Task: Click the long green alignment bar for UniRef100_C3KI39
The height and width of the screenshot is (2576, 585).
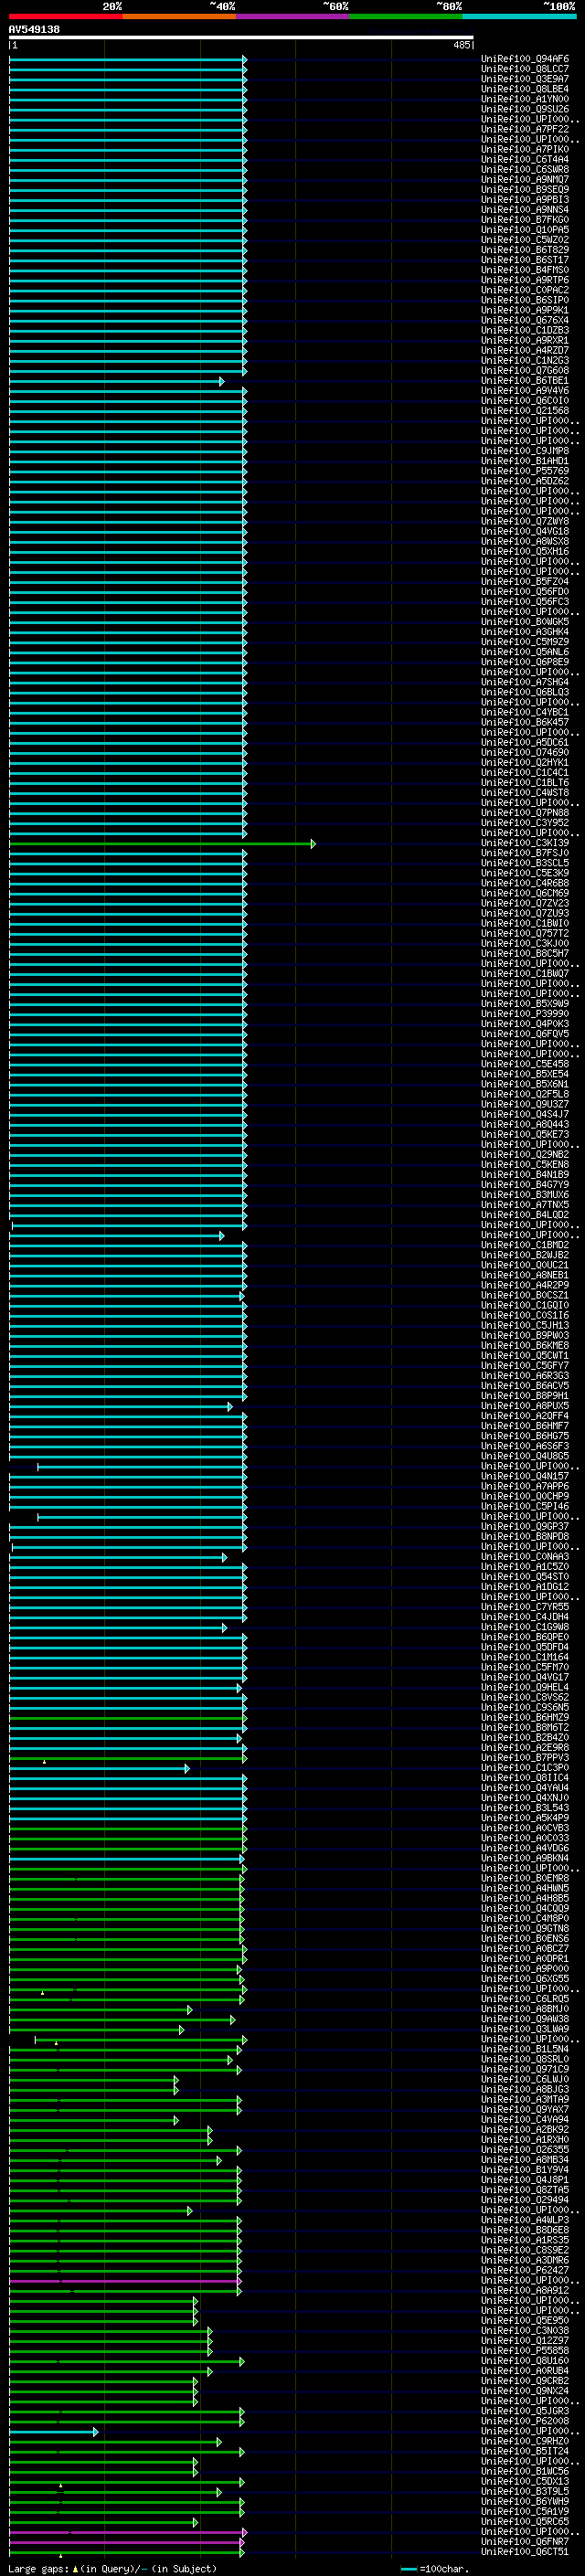Action: pos(162,844)
